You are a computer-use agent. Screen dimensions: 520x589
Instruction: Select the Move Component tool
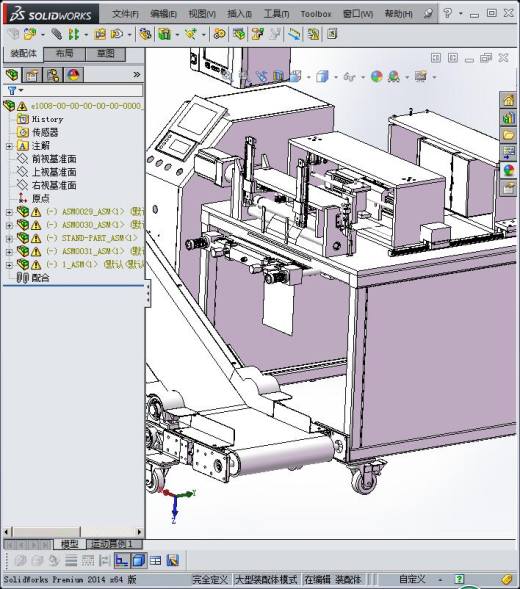click(x=117, y=34)
